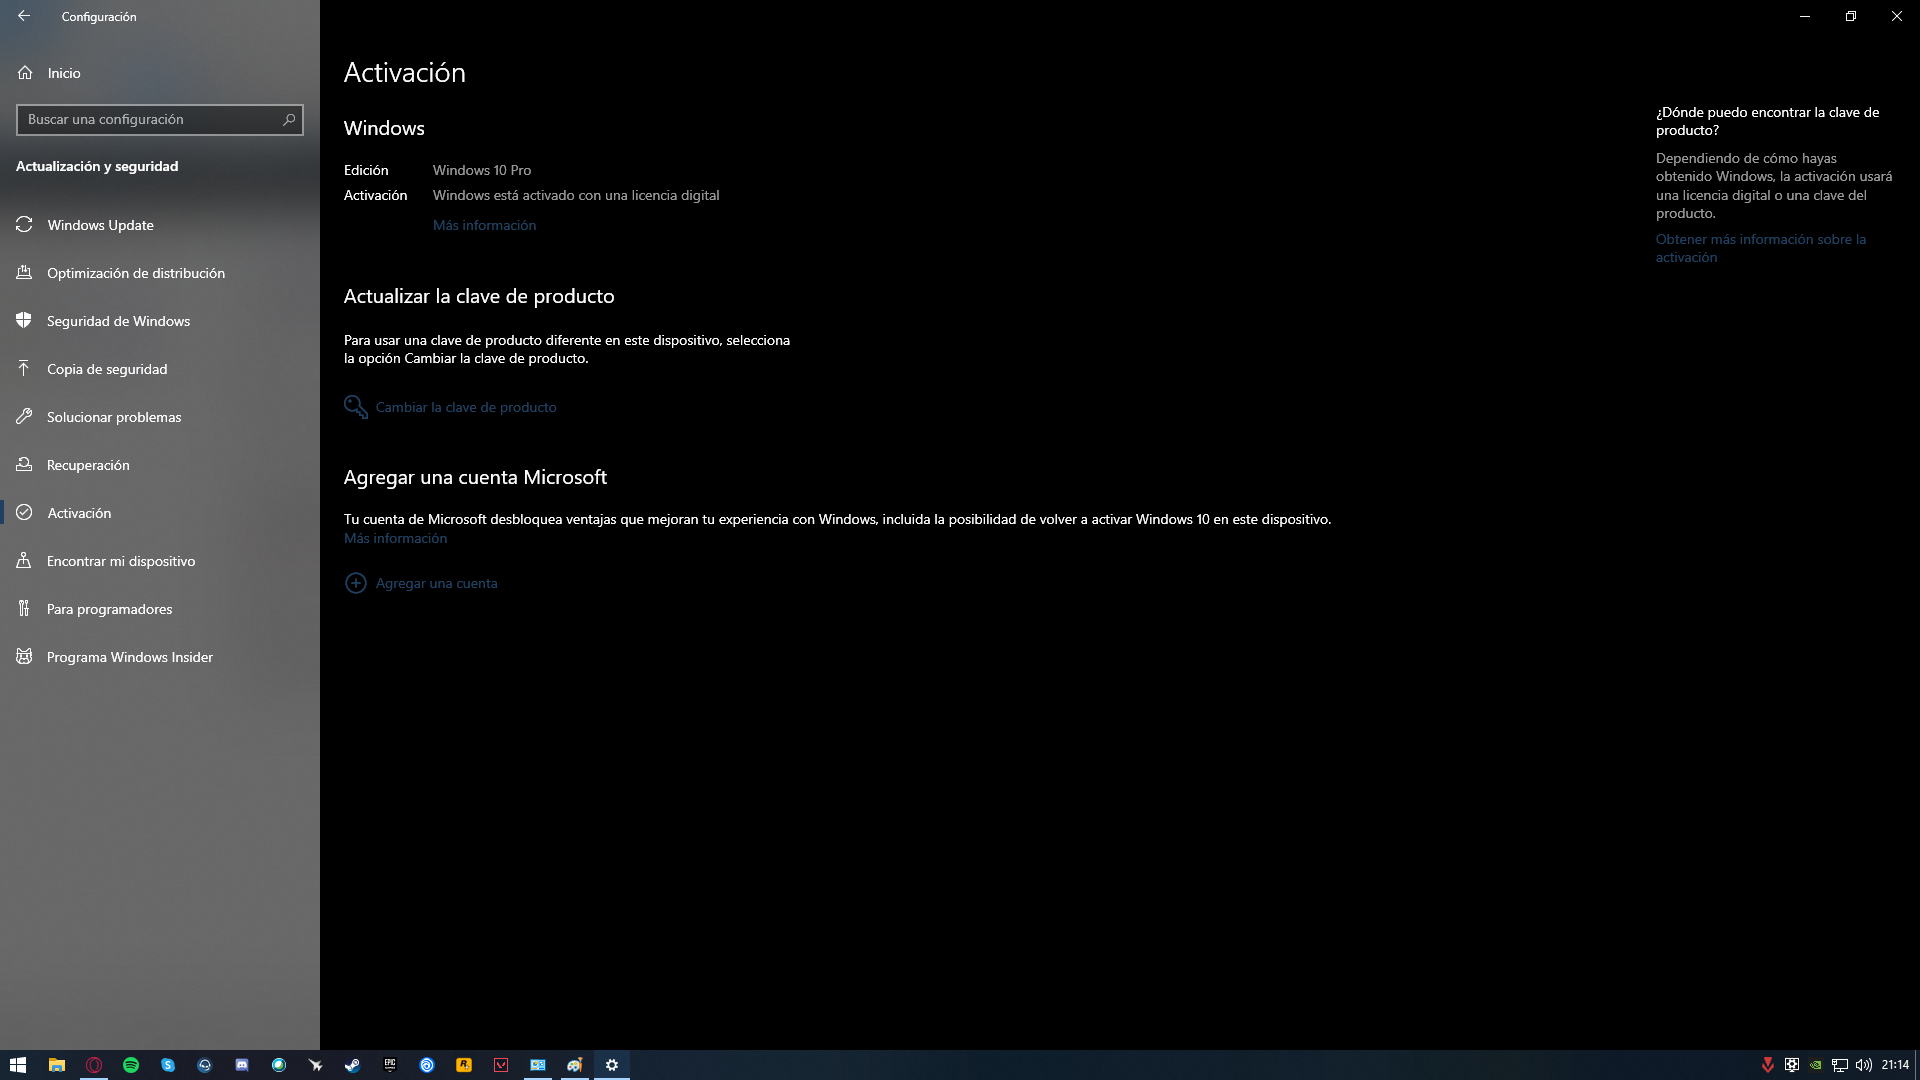Open Spotify from the taskbar
Image resolution: width=1920 pixels, height=1080 pixels.
click(130, 1064)
